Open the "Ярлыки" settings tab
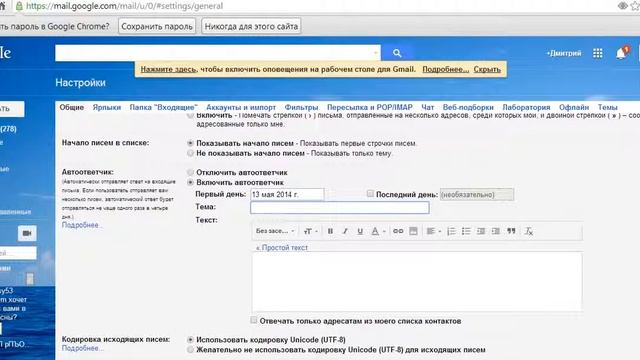The height and width of the screenshot is (360, 640). point(107,107)
